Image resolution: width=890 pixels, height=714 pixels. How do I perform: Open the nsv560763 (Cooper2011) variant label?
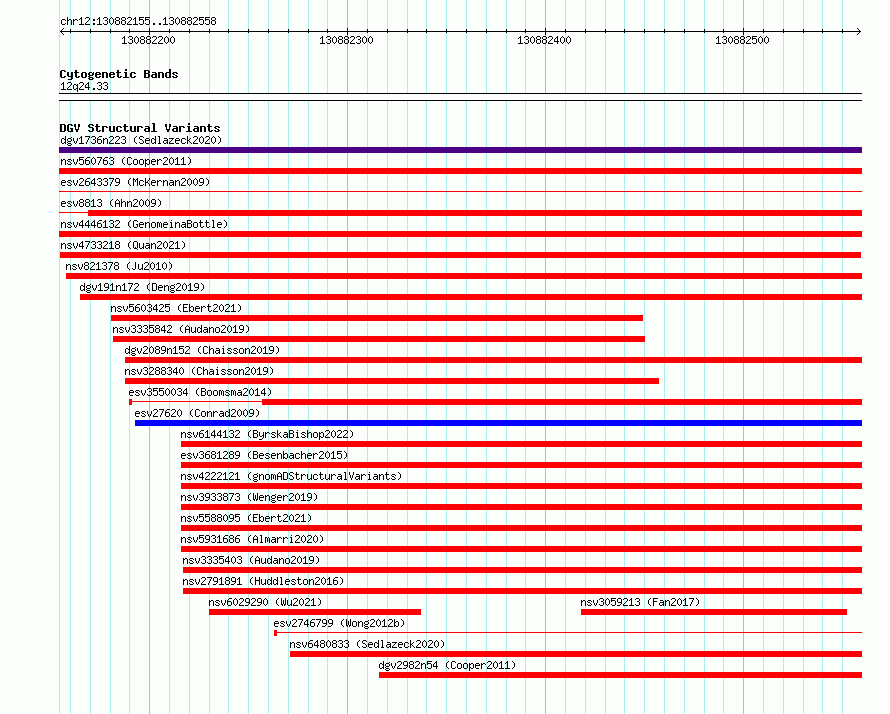tap(126, 161)
